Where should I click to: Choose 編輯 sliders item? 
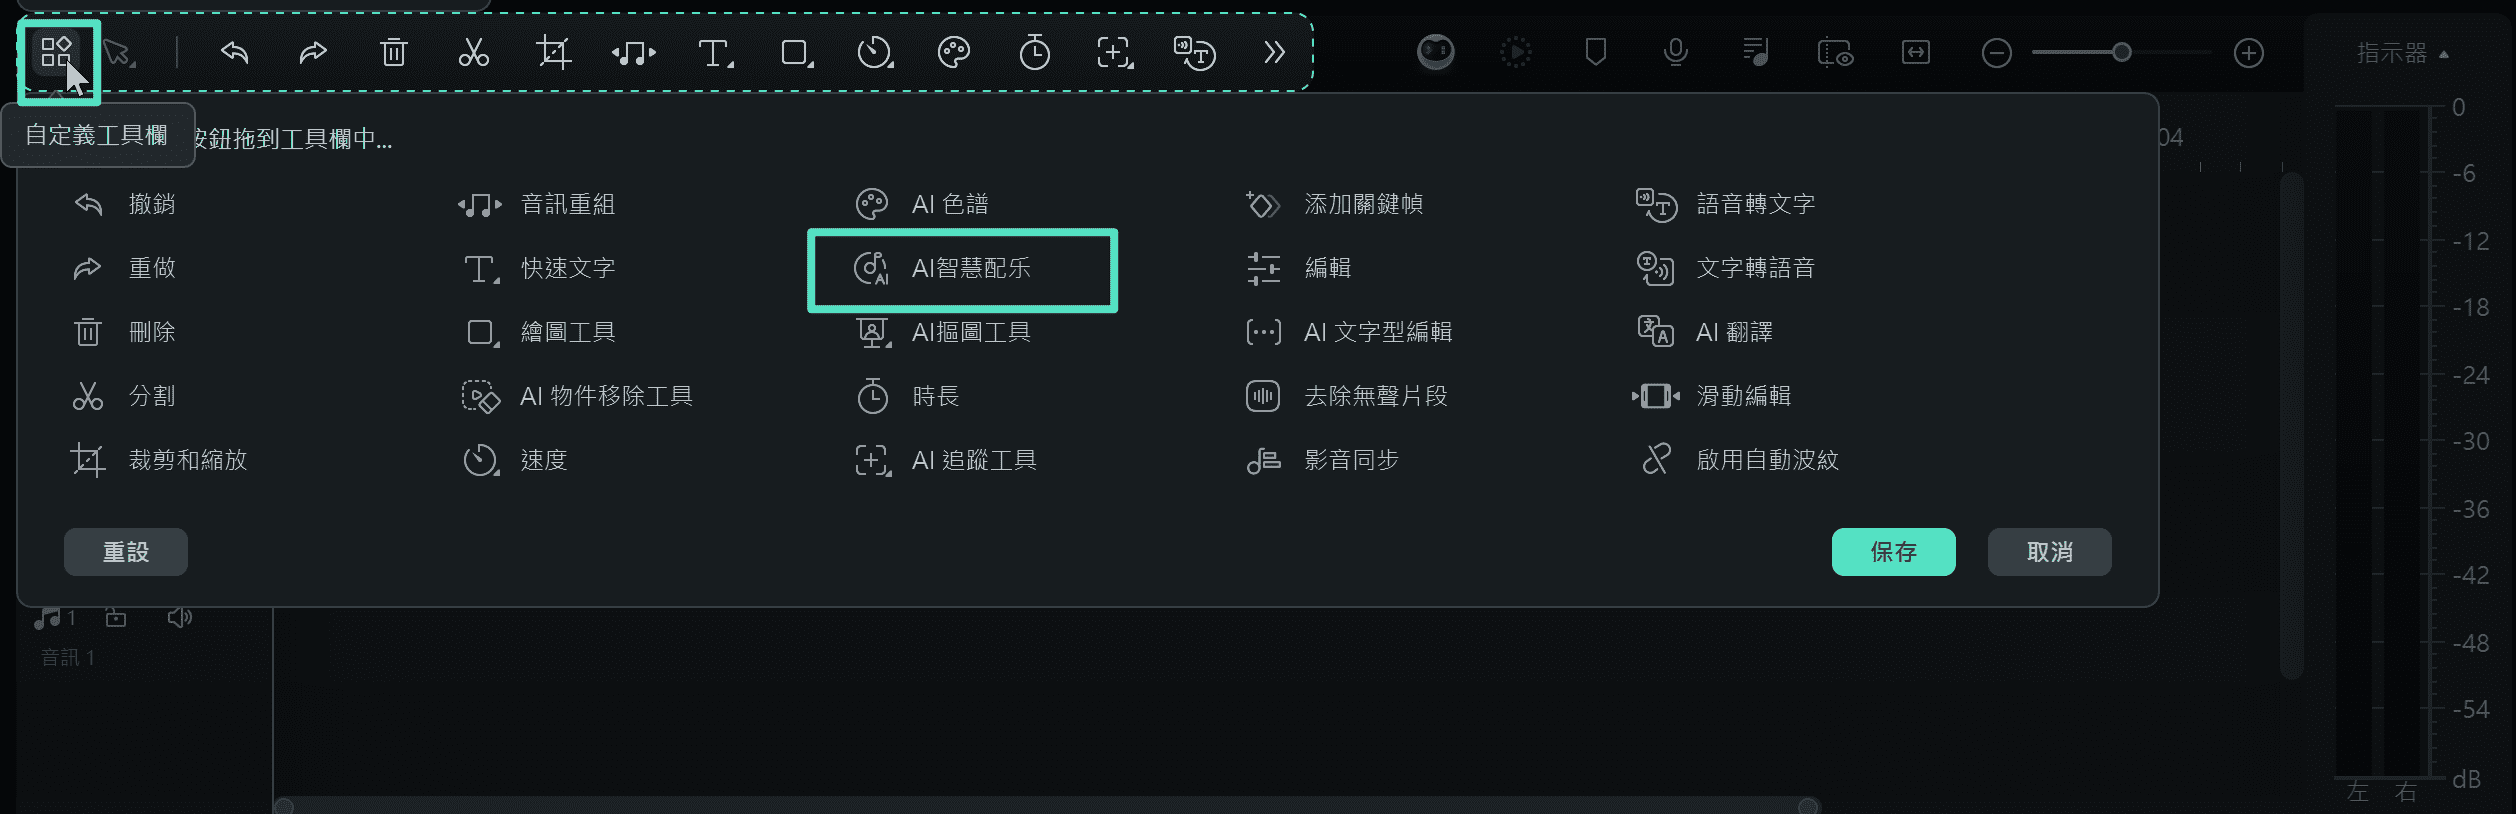point(1298,268)
